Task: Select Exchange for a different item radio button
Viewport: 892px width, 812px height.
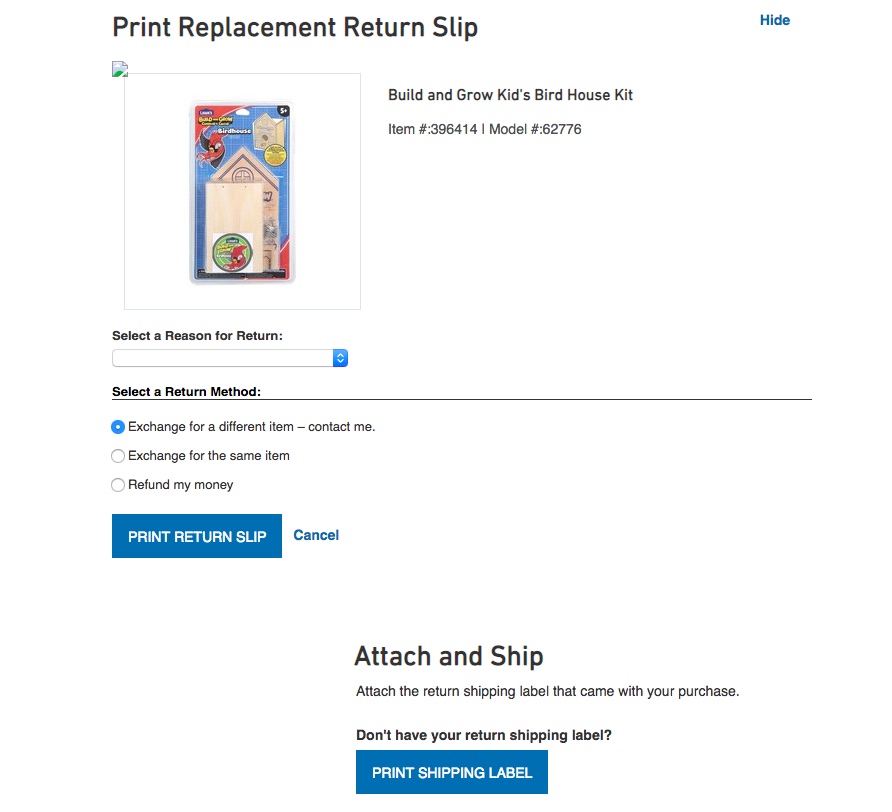Action: 119,427
